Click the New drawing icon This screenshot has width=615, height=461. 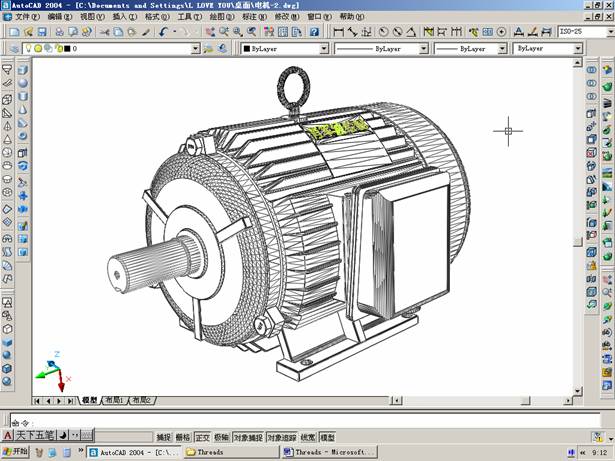14,32
